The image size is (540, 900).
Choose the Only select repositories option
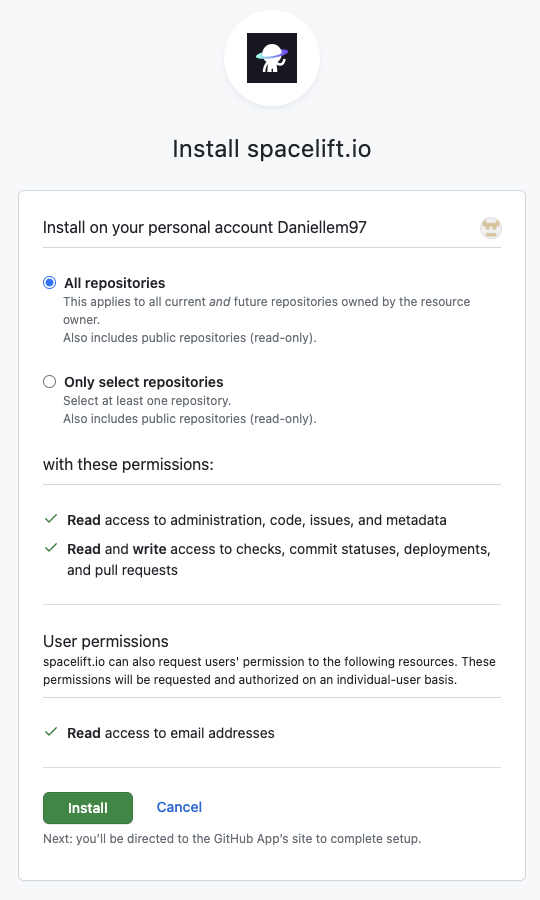[x=50, y=382]
